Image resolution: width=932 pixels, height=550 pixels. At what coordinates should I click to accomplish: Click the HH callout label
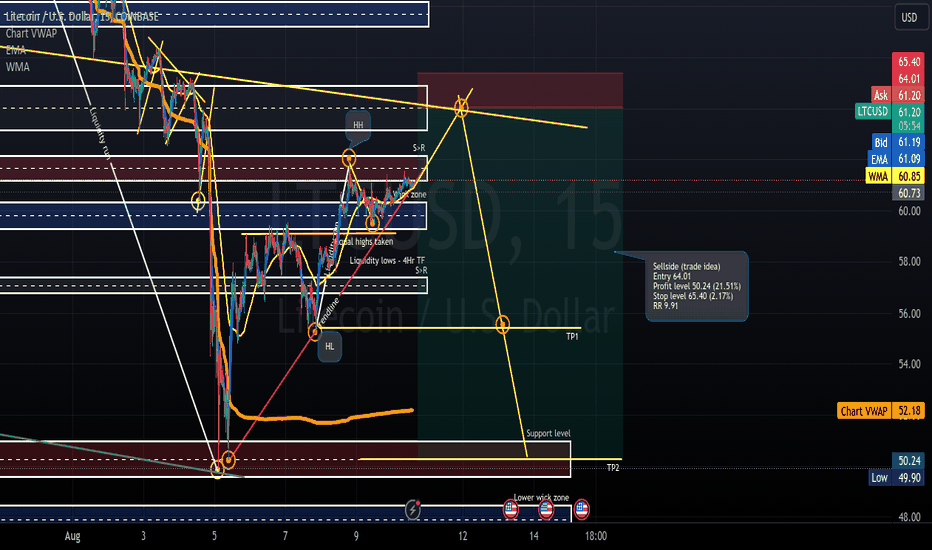pyautogui.click(x=358, y=125)
